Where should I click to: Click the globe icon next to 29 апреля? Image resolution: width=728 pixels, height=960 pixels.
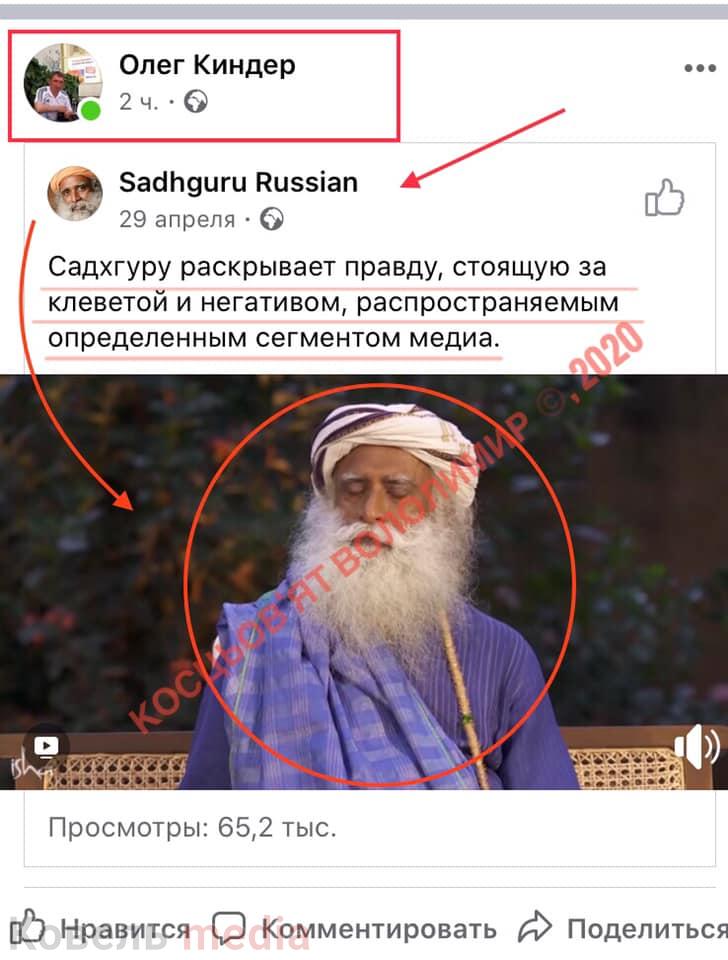272,219
